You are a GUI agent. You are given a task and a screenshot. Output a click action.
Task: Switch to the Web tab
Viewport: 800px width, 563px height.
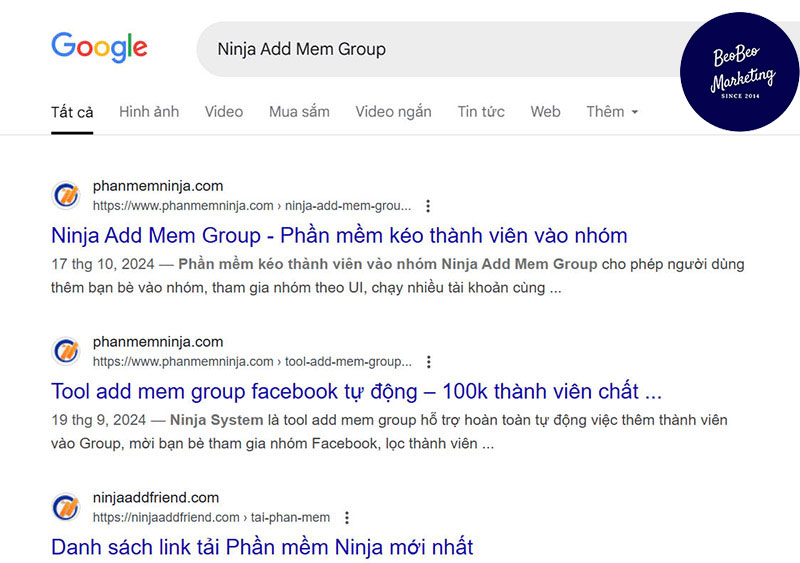[x=545, y=111]
